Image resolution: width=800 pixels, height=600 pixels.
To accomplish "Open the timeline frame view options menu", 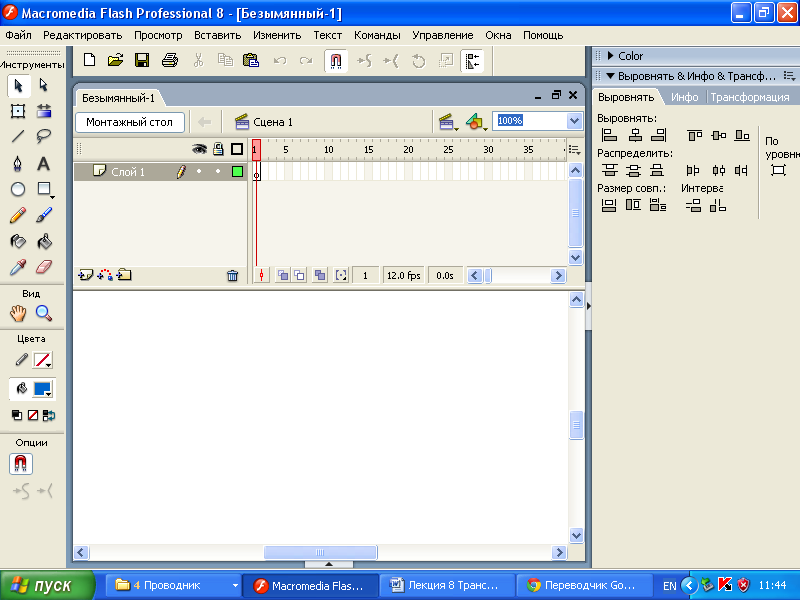I will [574, 150].
